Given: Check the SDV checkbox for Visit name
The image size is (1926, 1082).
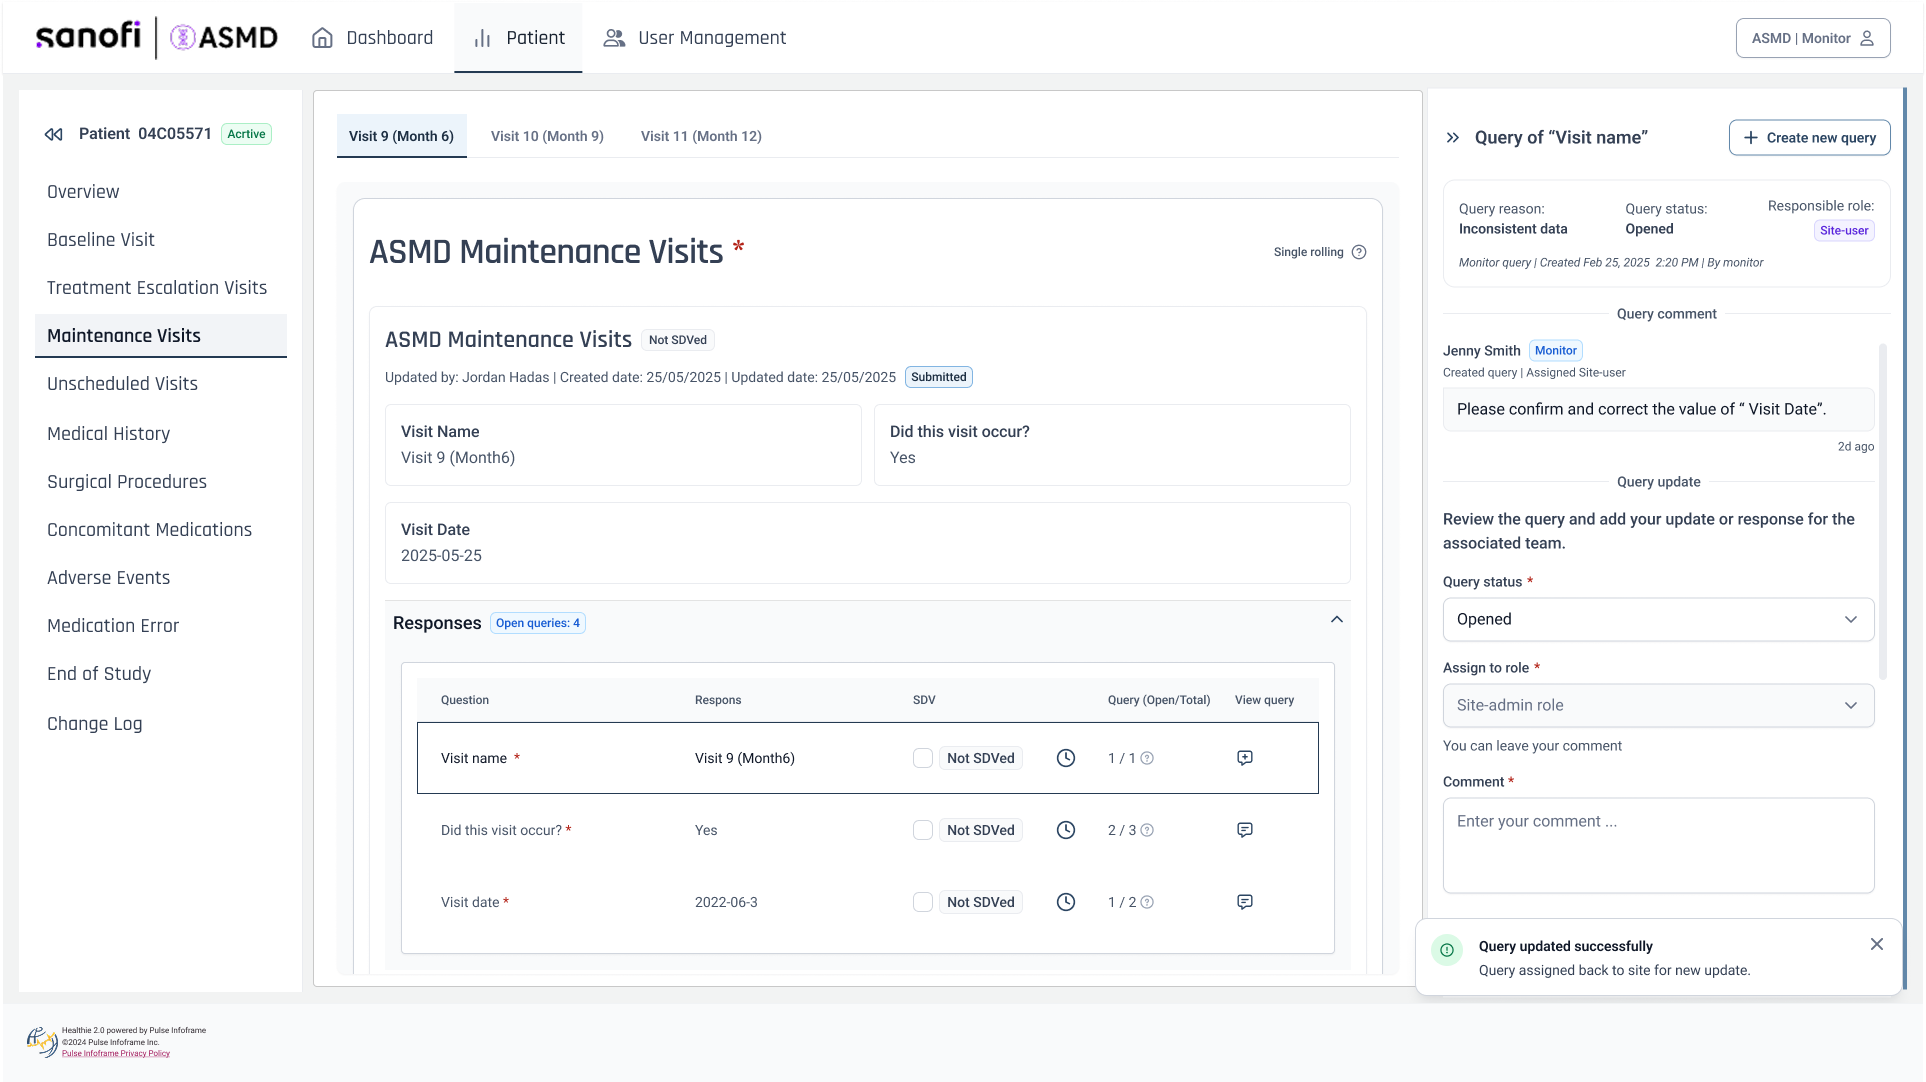Looking at the screenshot, I should point(923,758).
